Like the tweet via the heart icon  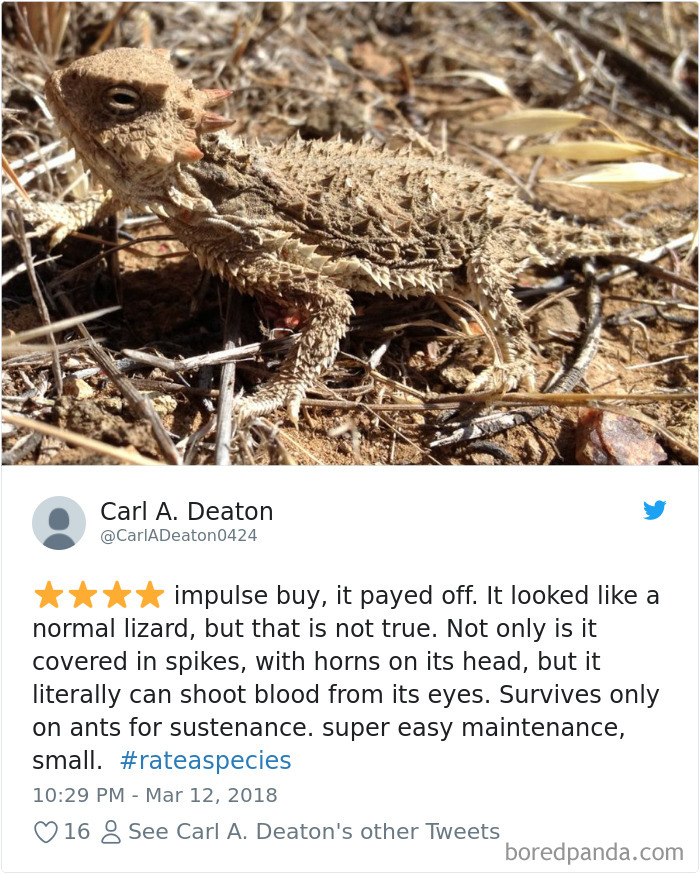[x=44, y=831]
